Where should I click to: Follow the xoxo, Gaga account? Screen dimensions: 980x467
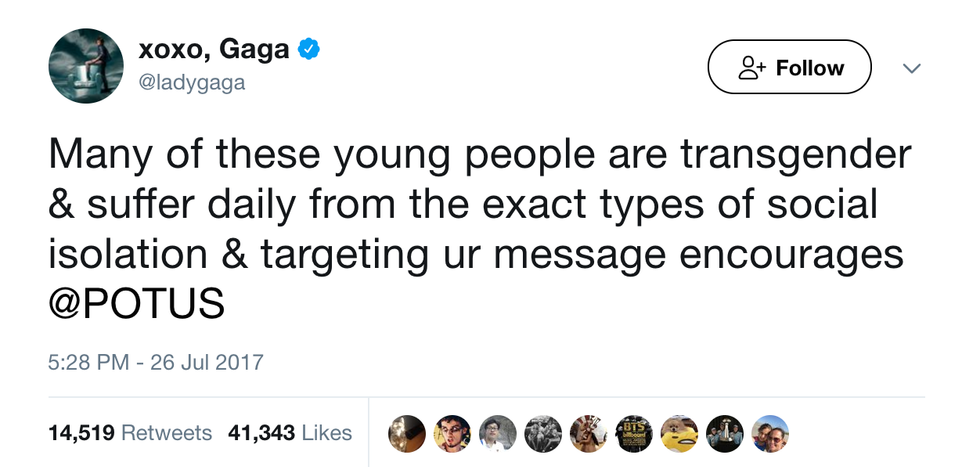tap(789, 68)
